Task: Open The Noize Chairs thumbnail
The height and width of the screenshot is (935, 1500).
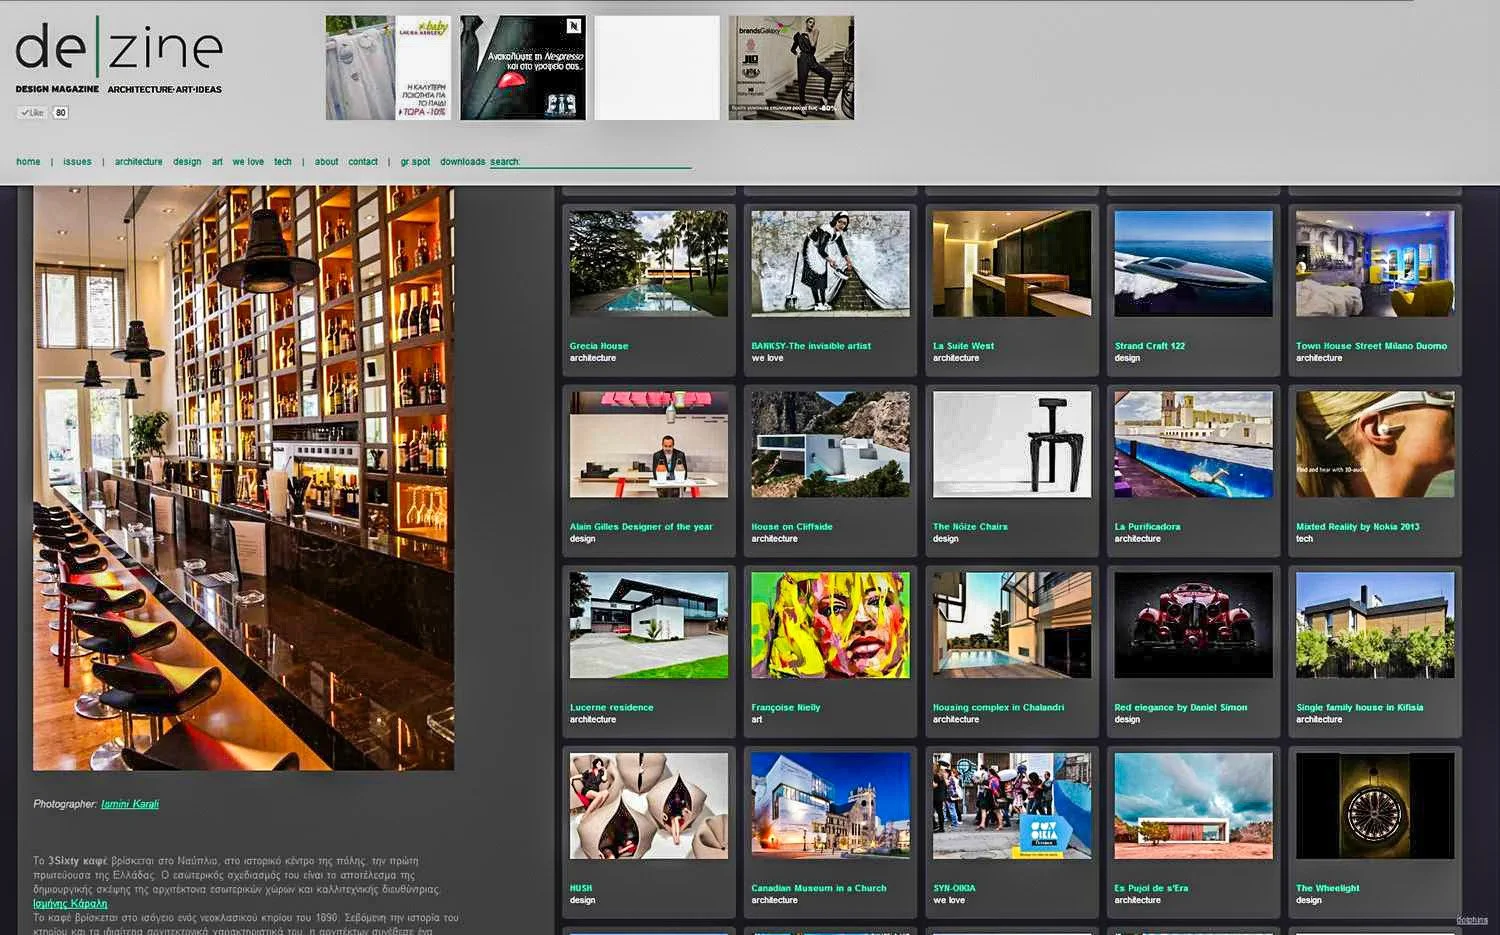Action: click(x=1012, y=445)
